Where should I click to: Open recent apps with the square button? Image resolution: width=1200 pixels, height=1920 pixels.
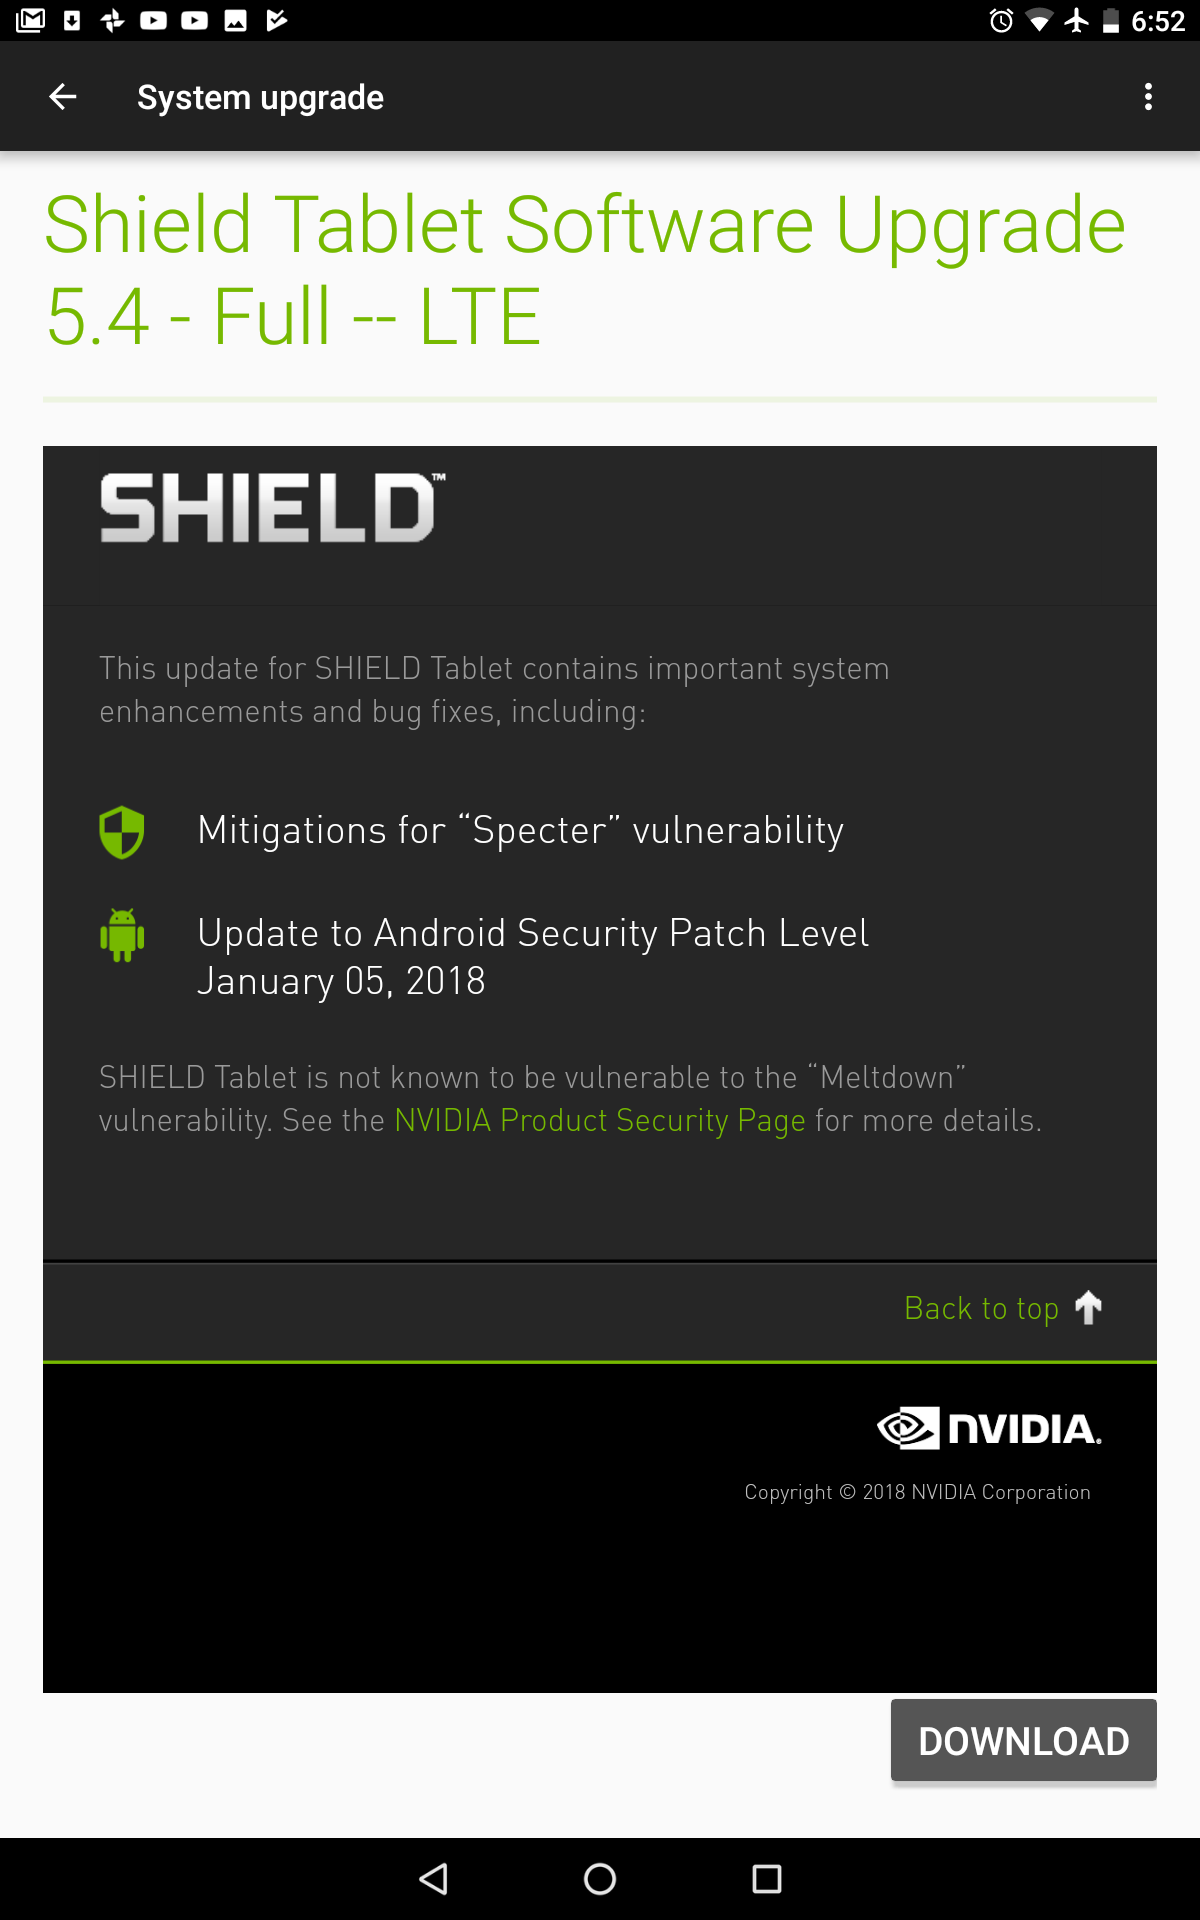pos(767,1879)
